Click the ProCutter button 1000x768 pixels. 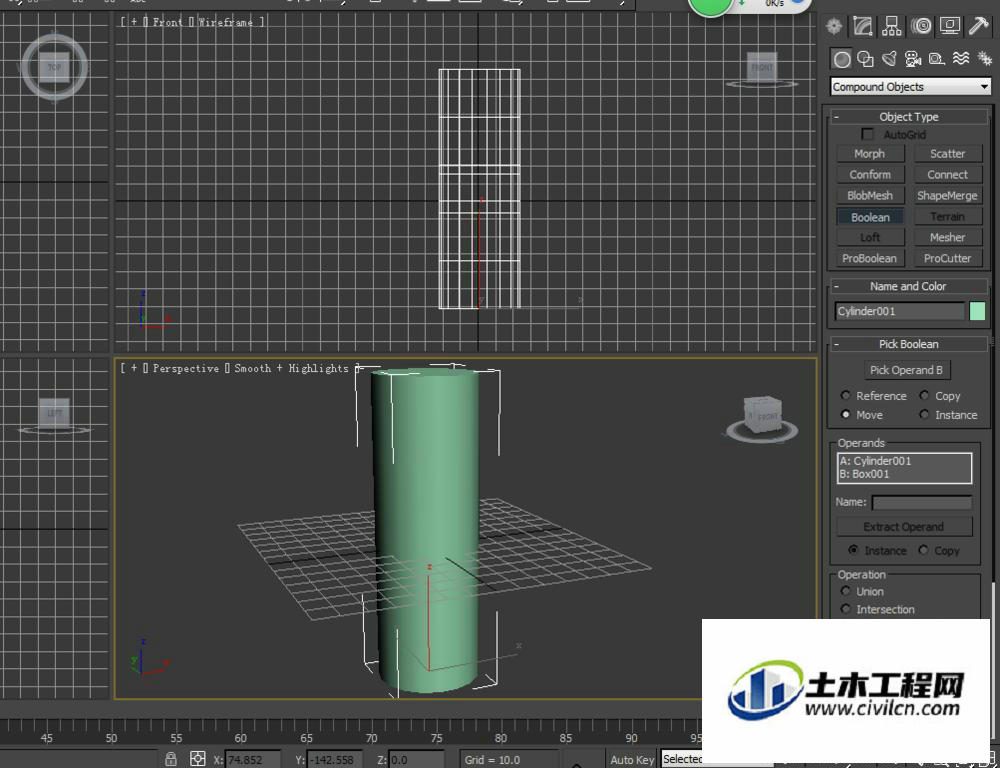point(948,258)
